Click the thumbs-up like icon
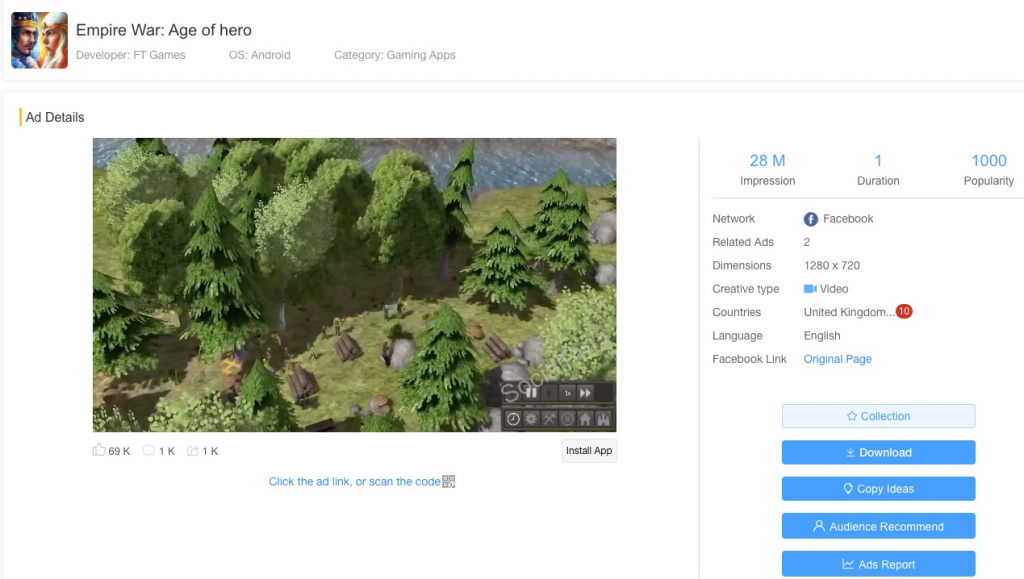 click(x=99, y=450)
